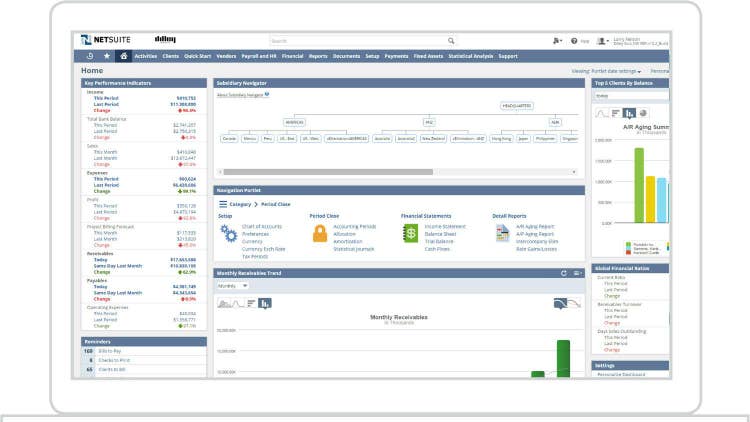Image resolution: width=750 pixels, height=422 pixels.
Task: Click the NetSuite logo
Action: (x=106, y=40)
